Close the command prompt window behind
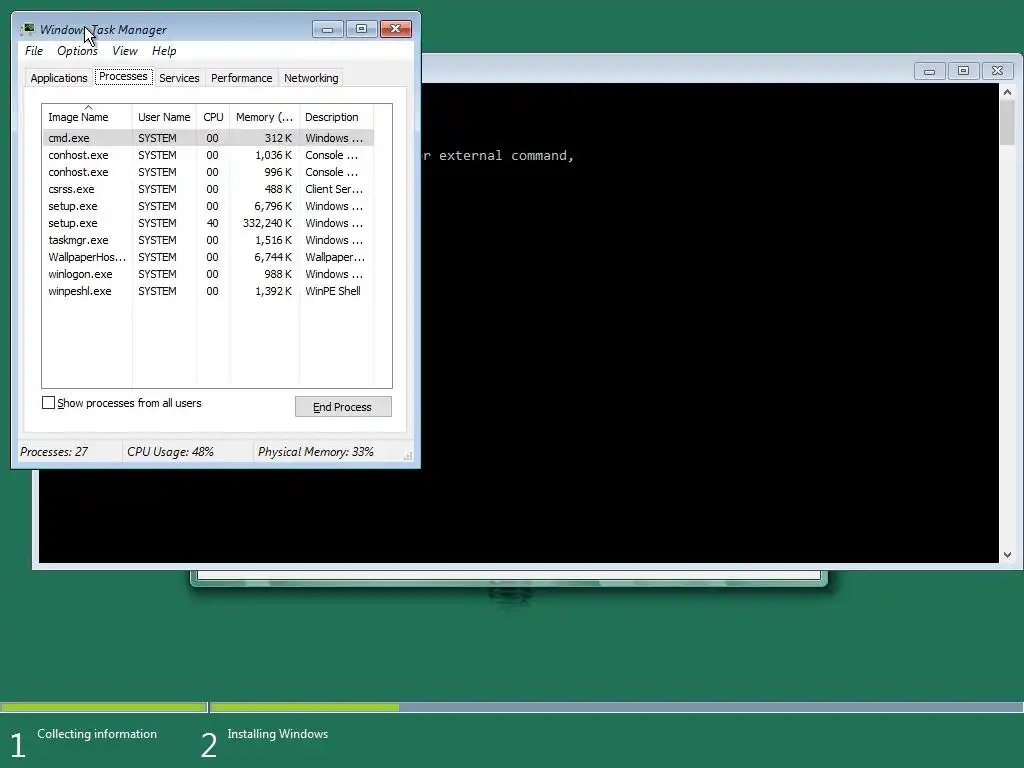Viewport: 1024px width, 768px height. (997, 71)
